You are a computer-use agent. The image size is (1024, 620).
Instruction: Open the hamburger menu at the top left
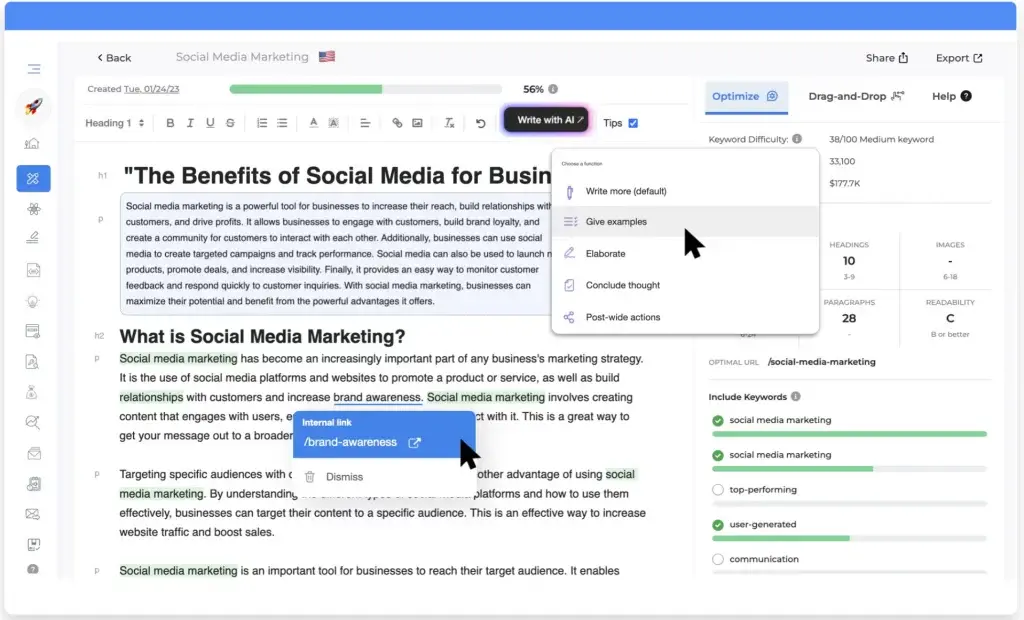(x=33, y=68)
